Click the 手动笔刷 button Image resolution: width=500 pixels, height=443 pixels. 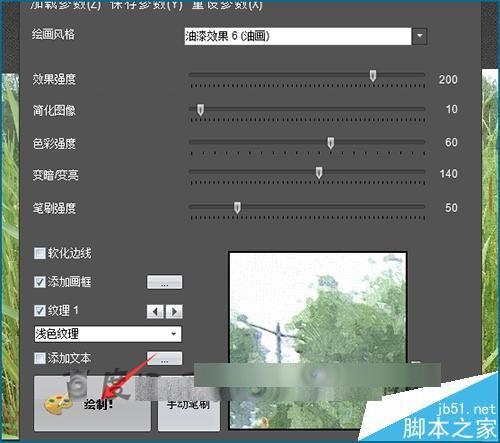[188, 404]
